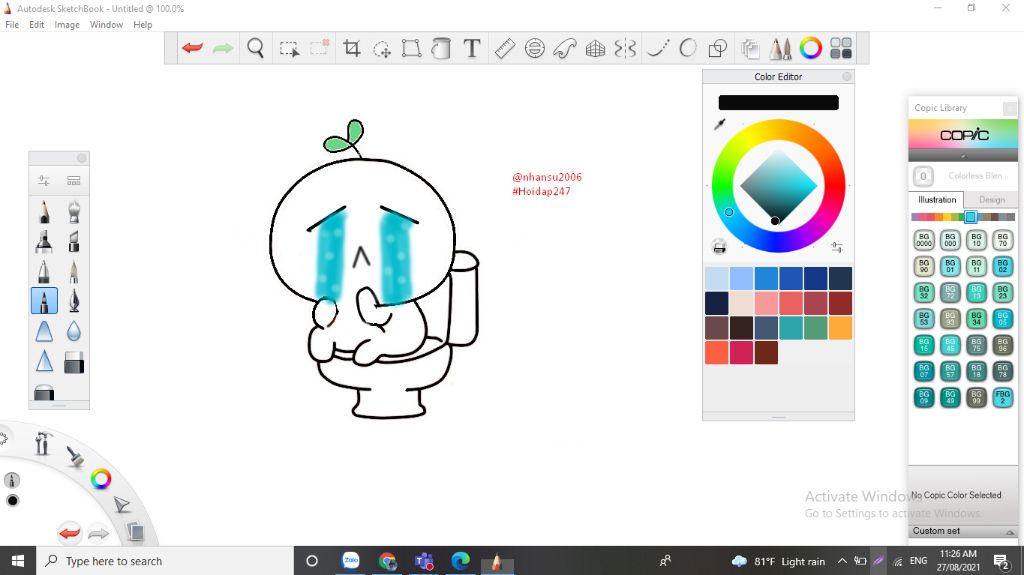Viewport: 1024px width, 575px height.
Task: Select the French Curve guide
Action: 565,48
